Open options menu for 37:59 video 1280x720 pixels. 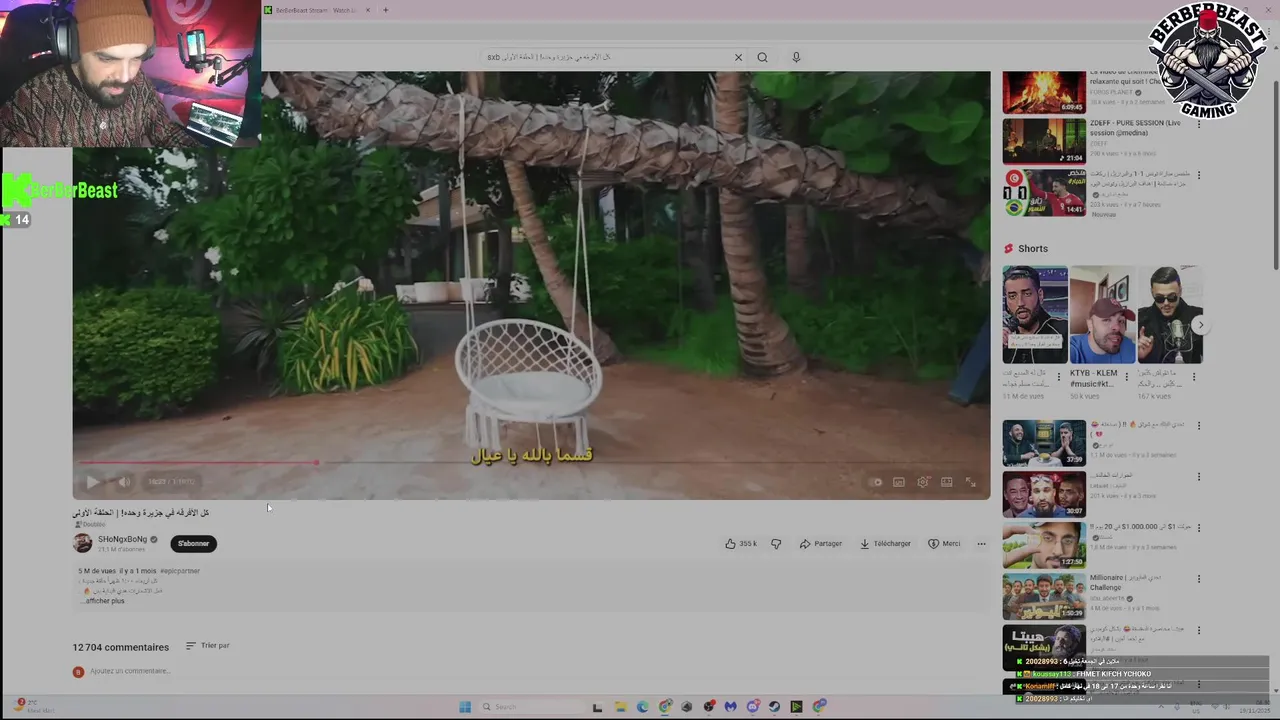coord(1199,426)
